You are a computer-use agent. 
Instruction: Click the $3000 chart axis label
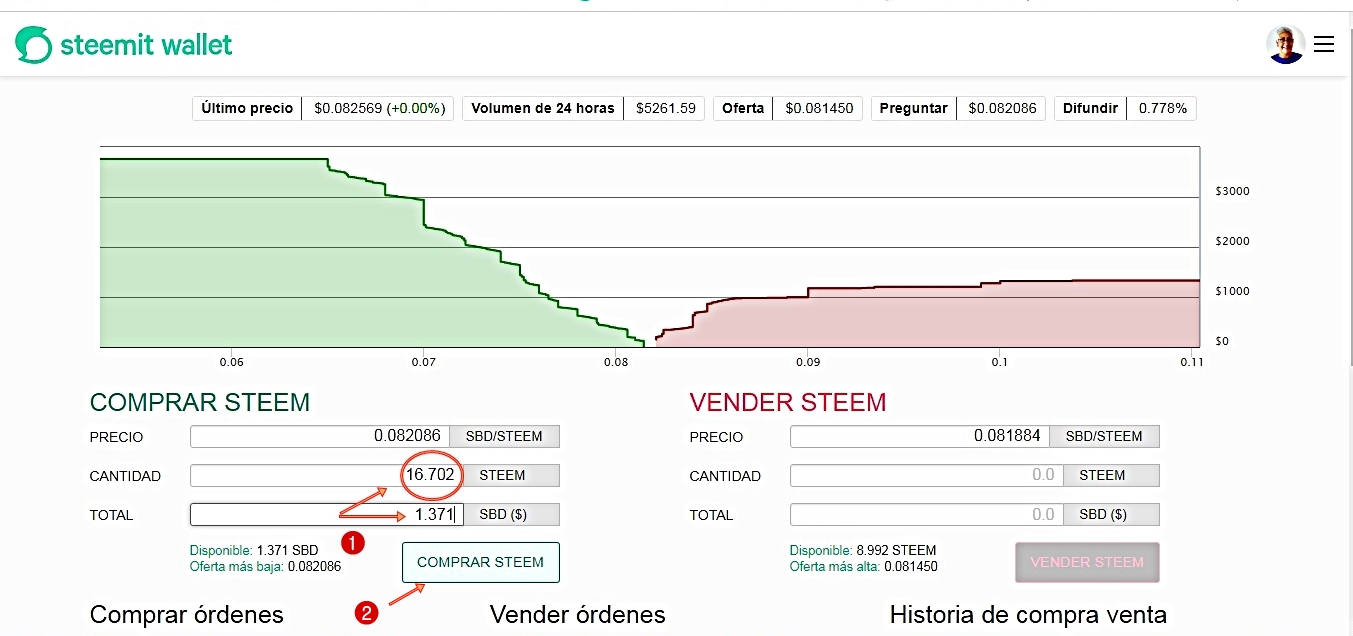[1232, 191]
